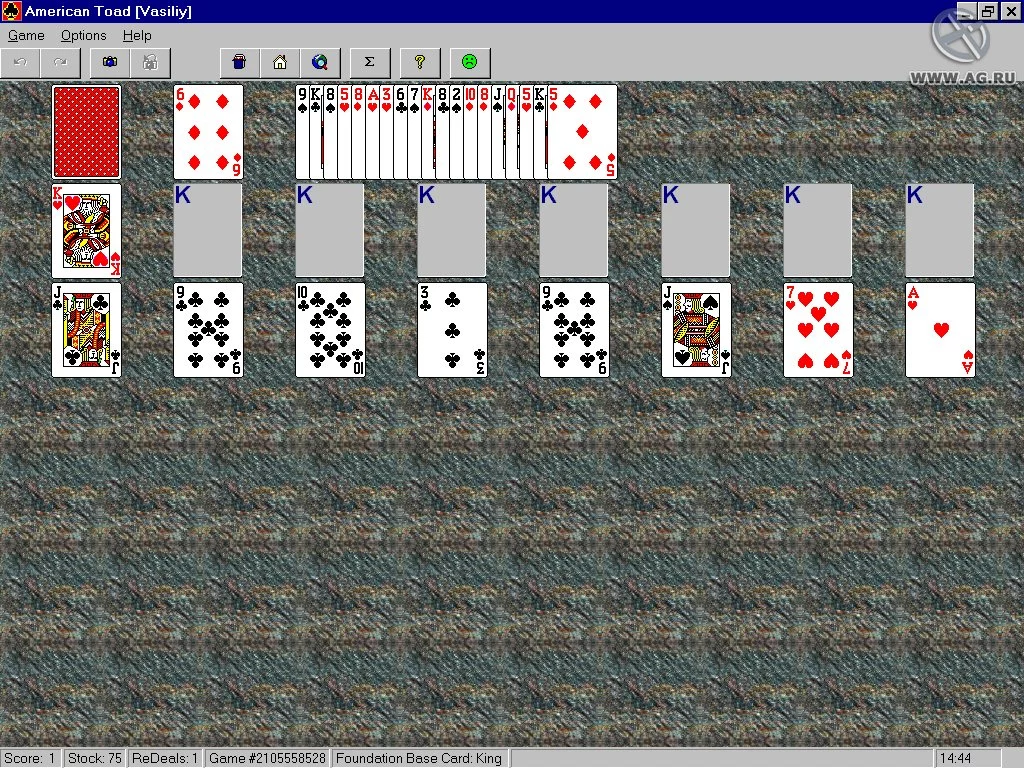Click the "Stock: 75" status bar field

[x=95, y=758]
